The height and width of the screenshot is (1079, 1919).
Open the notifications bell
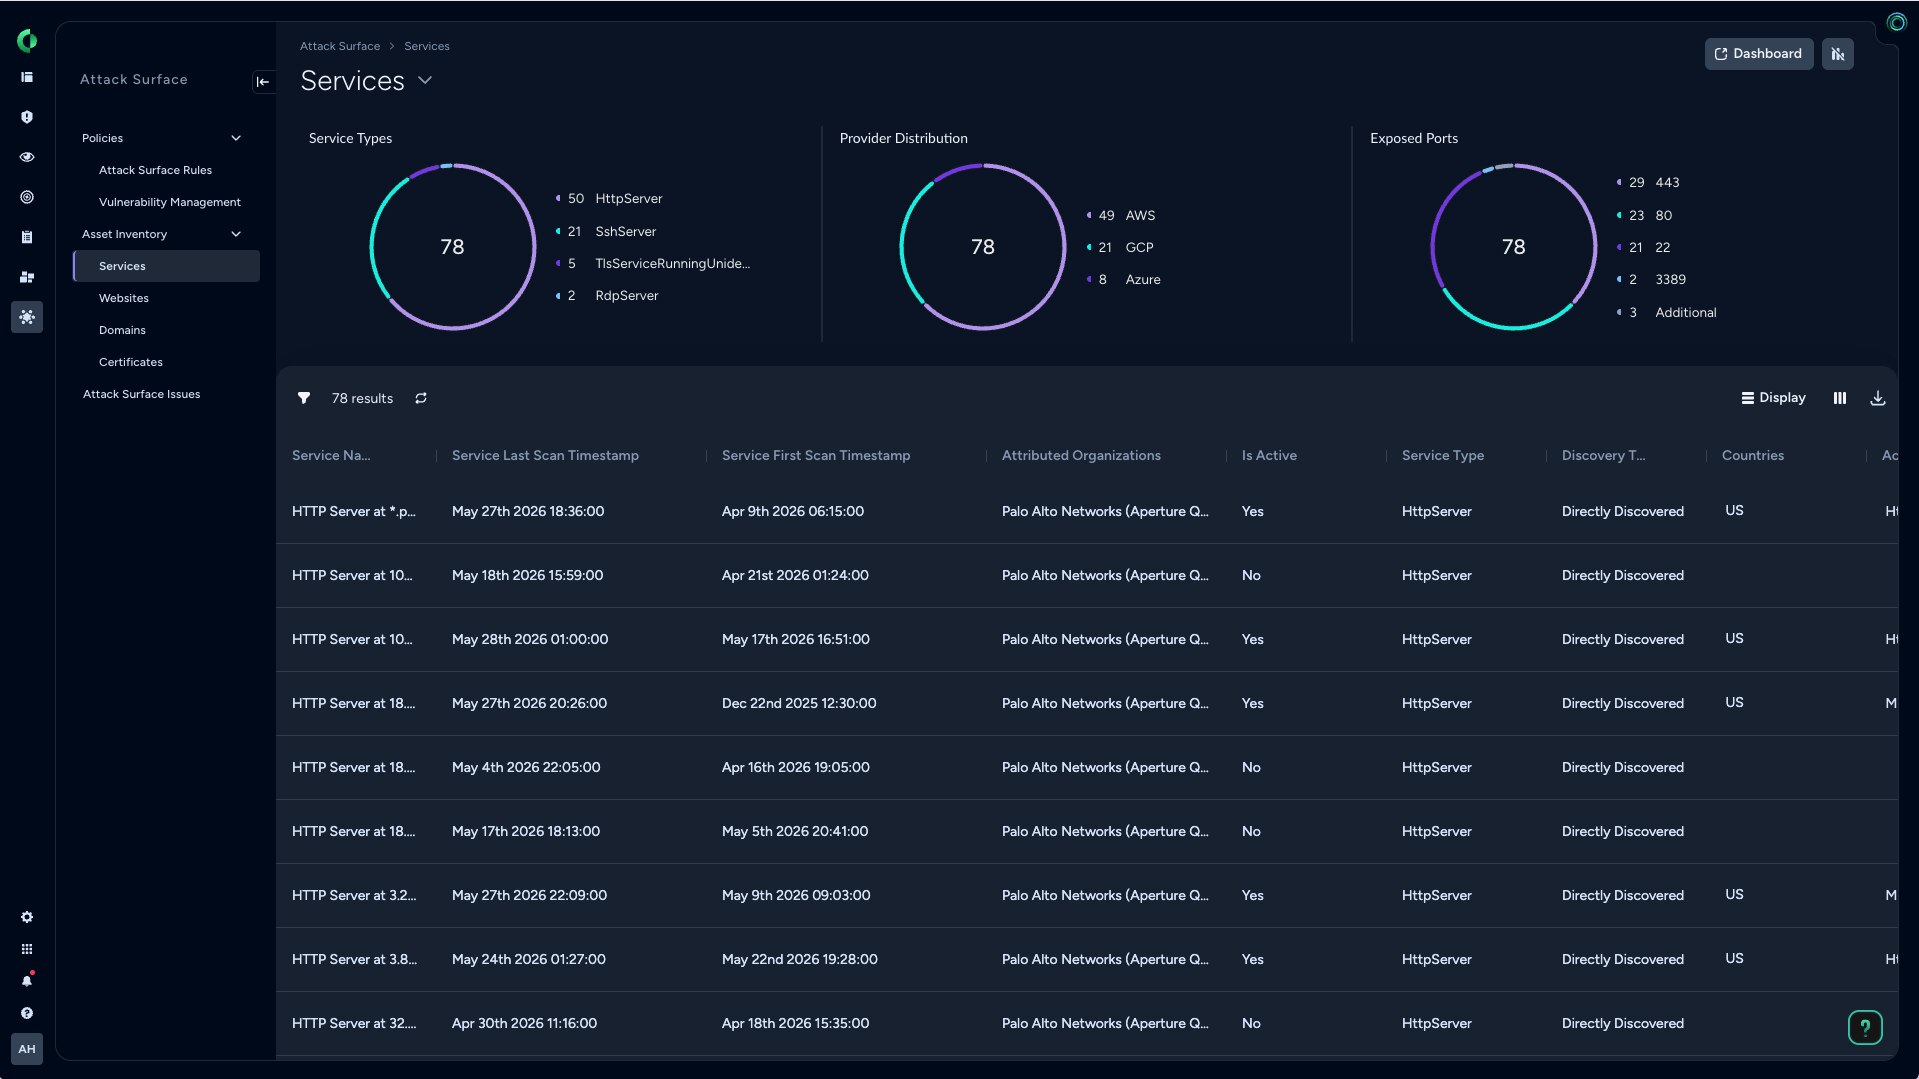click(27, 981)
